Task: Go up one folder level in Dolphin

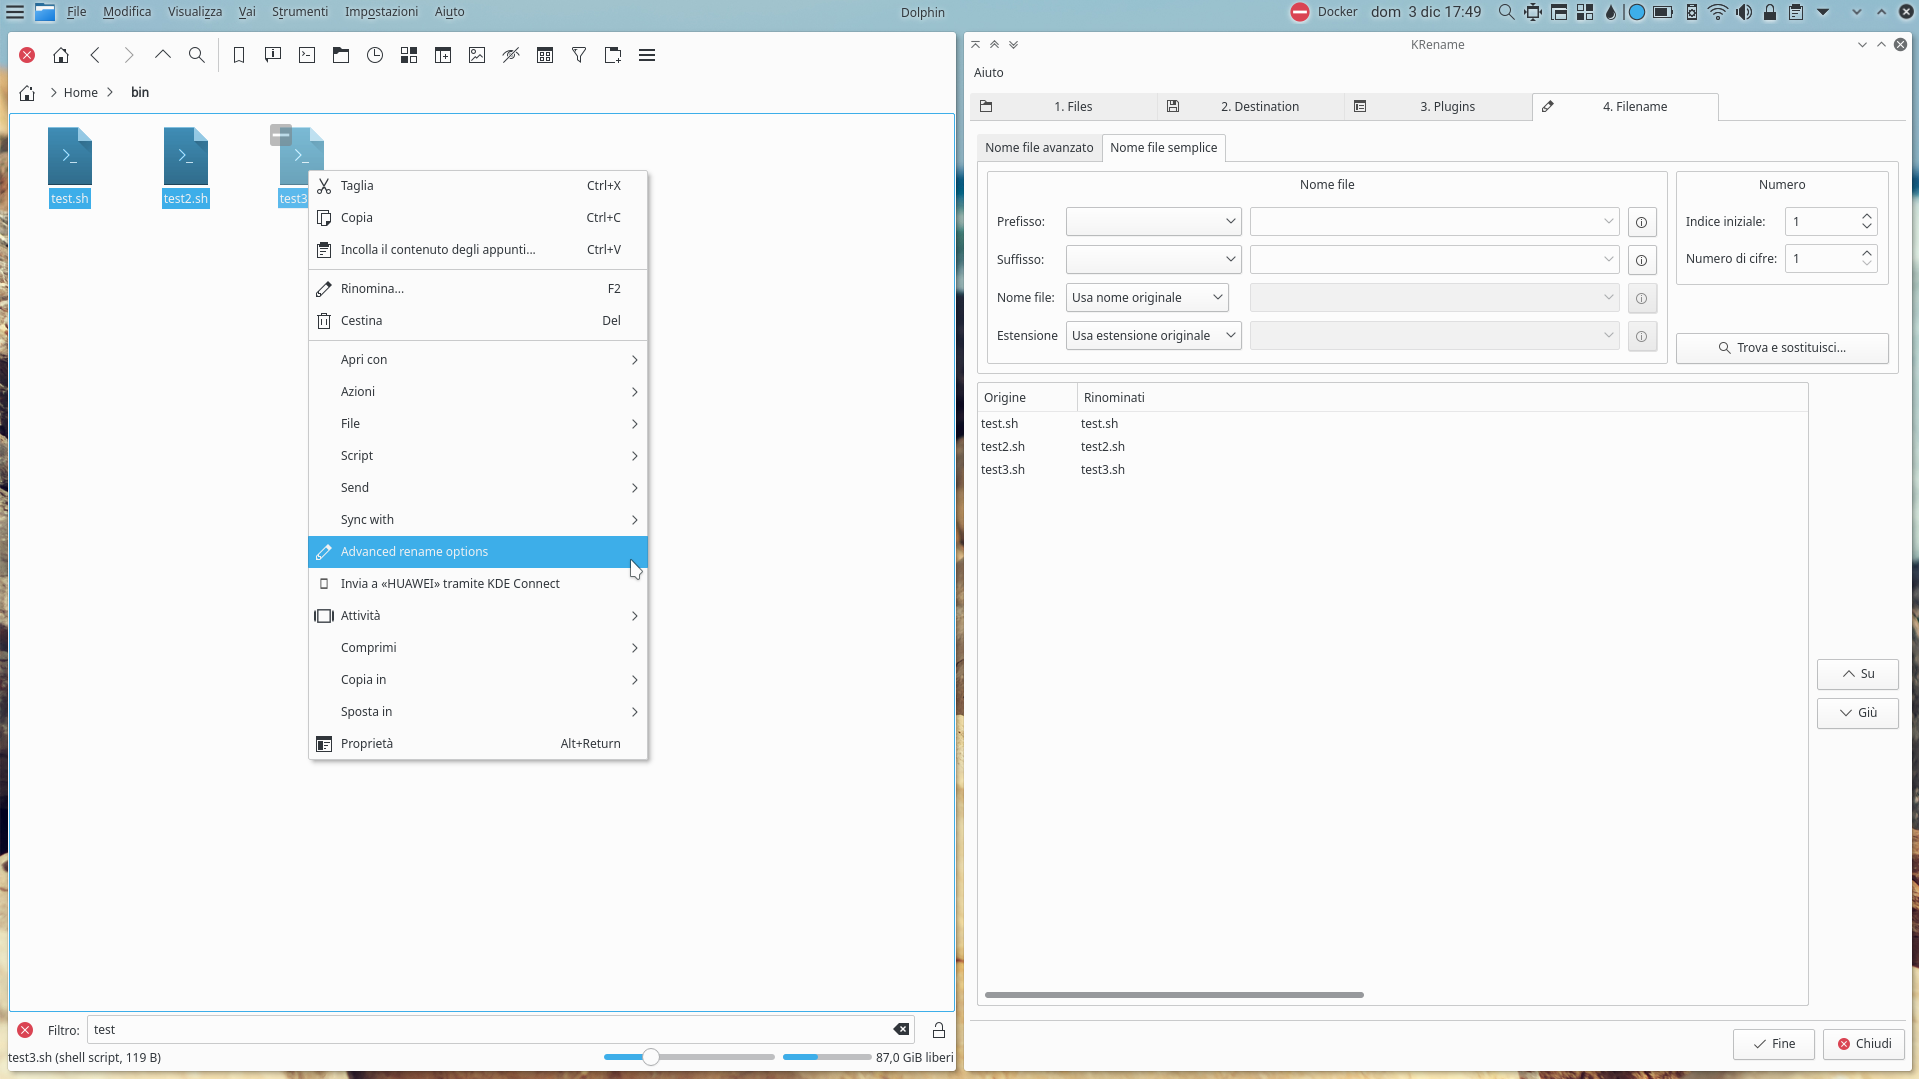Action: click(163, 55)
